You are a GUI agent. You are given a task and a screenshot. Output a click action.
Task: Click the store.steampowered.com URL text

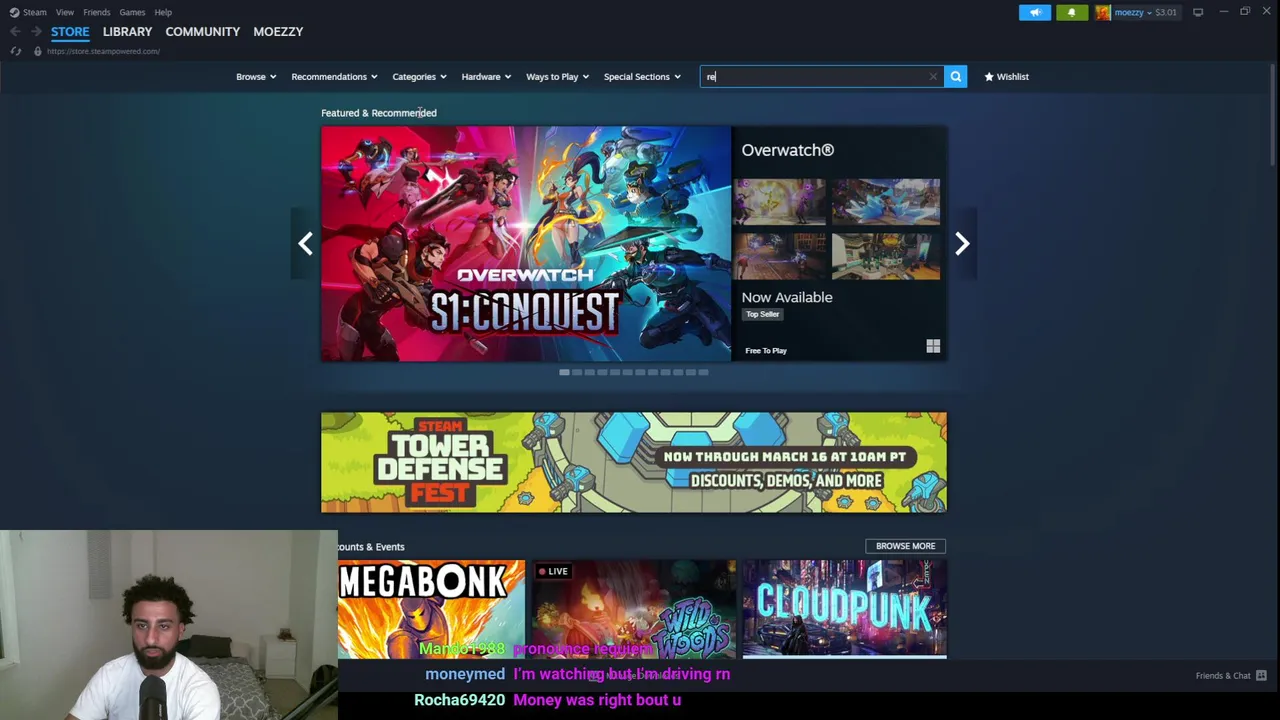(x=103, y=51)
